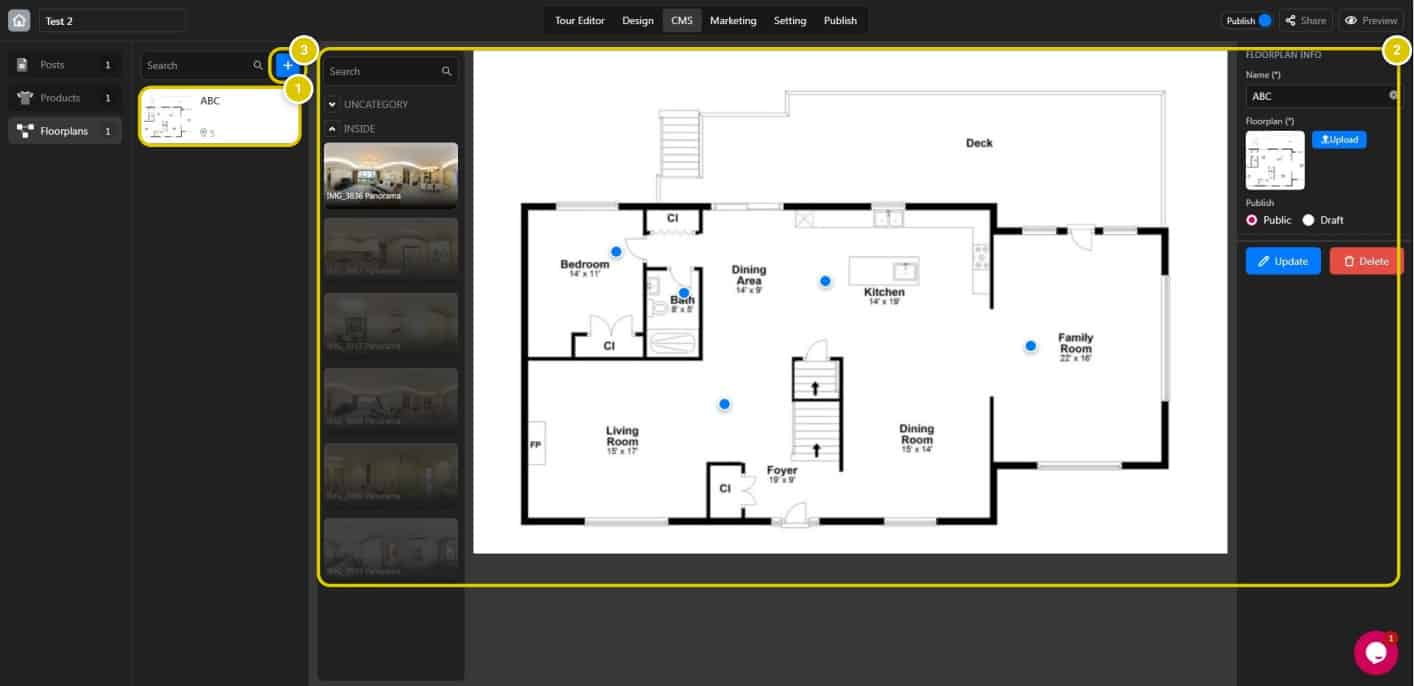
Task: Select the Draft publish option
Action: click(x=1308, y=220)
